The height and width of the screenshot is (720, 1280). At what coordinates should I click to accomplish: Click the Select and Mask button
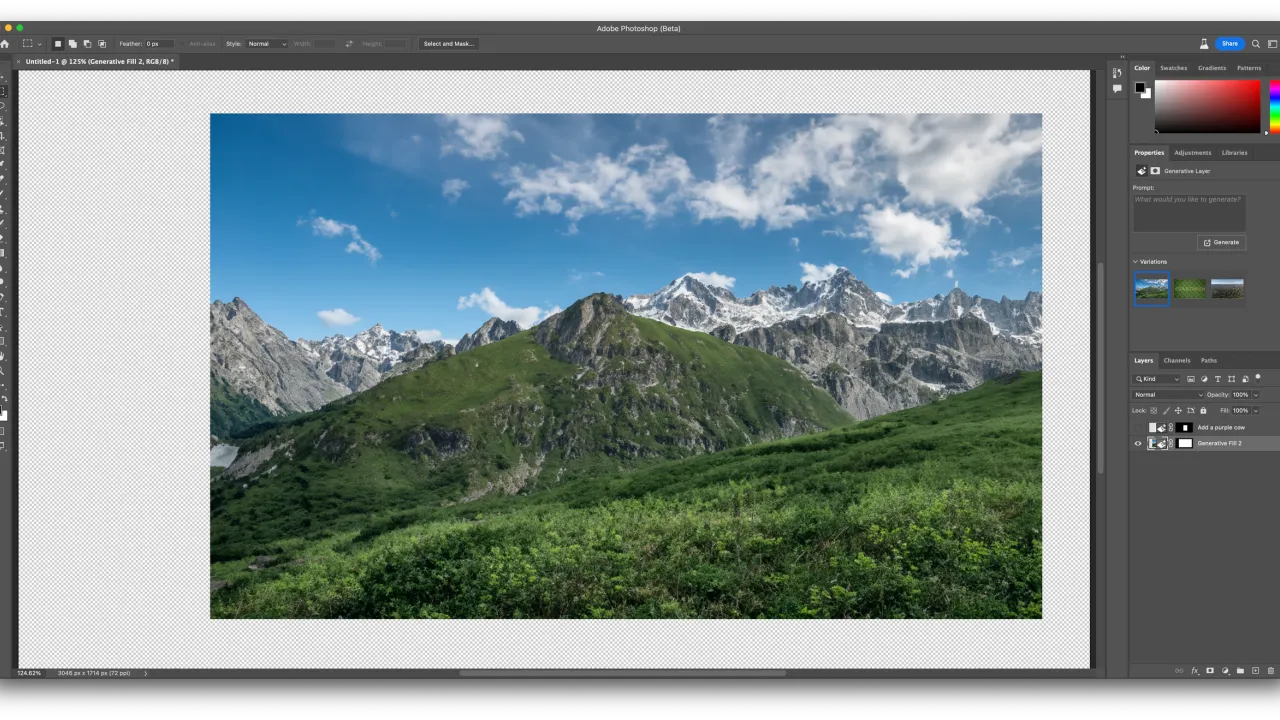[449, 44]
